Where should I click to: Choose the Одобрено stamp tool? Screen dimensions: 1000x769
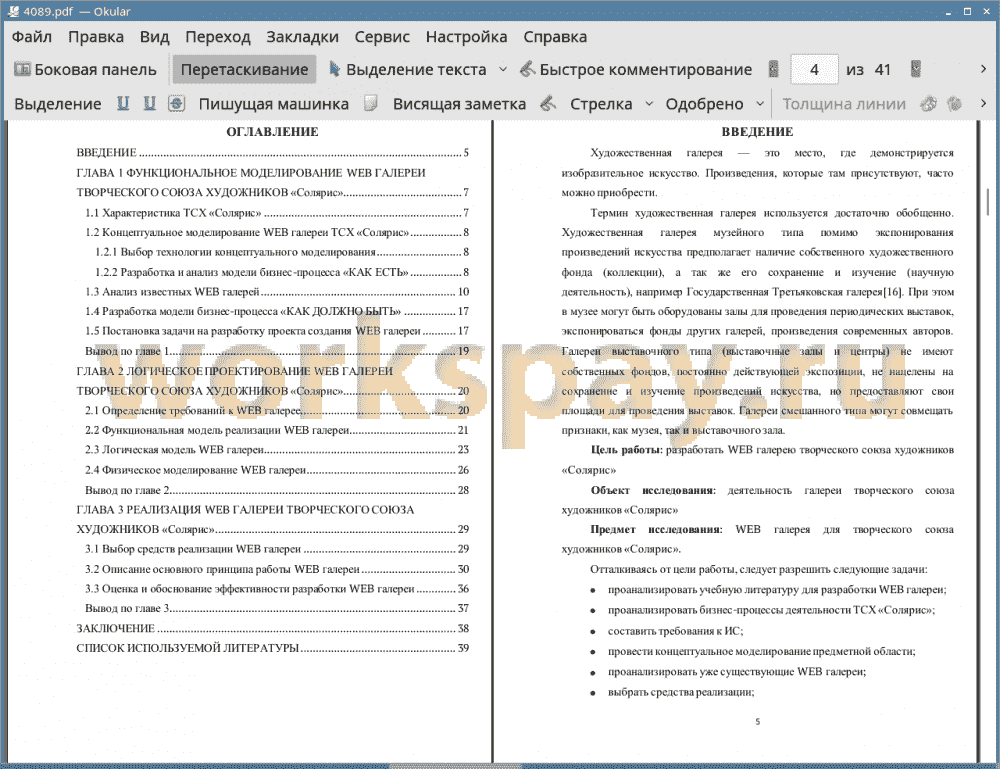(x=704, y=104)
